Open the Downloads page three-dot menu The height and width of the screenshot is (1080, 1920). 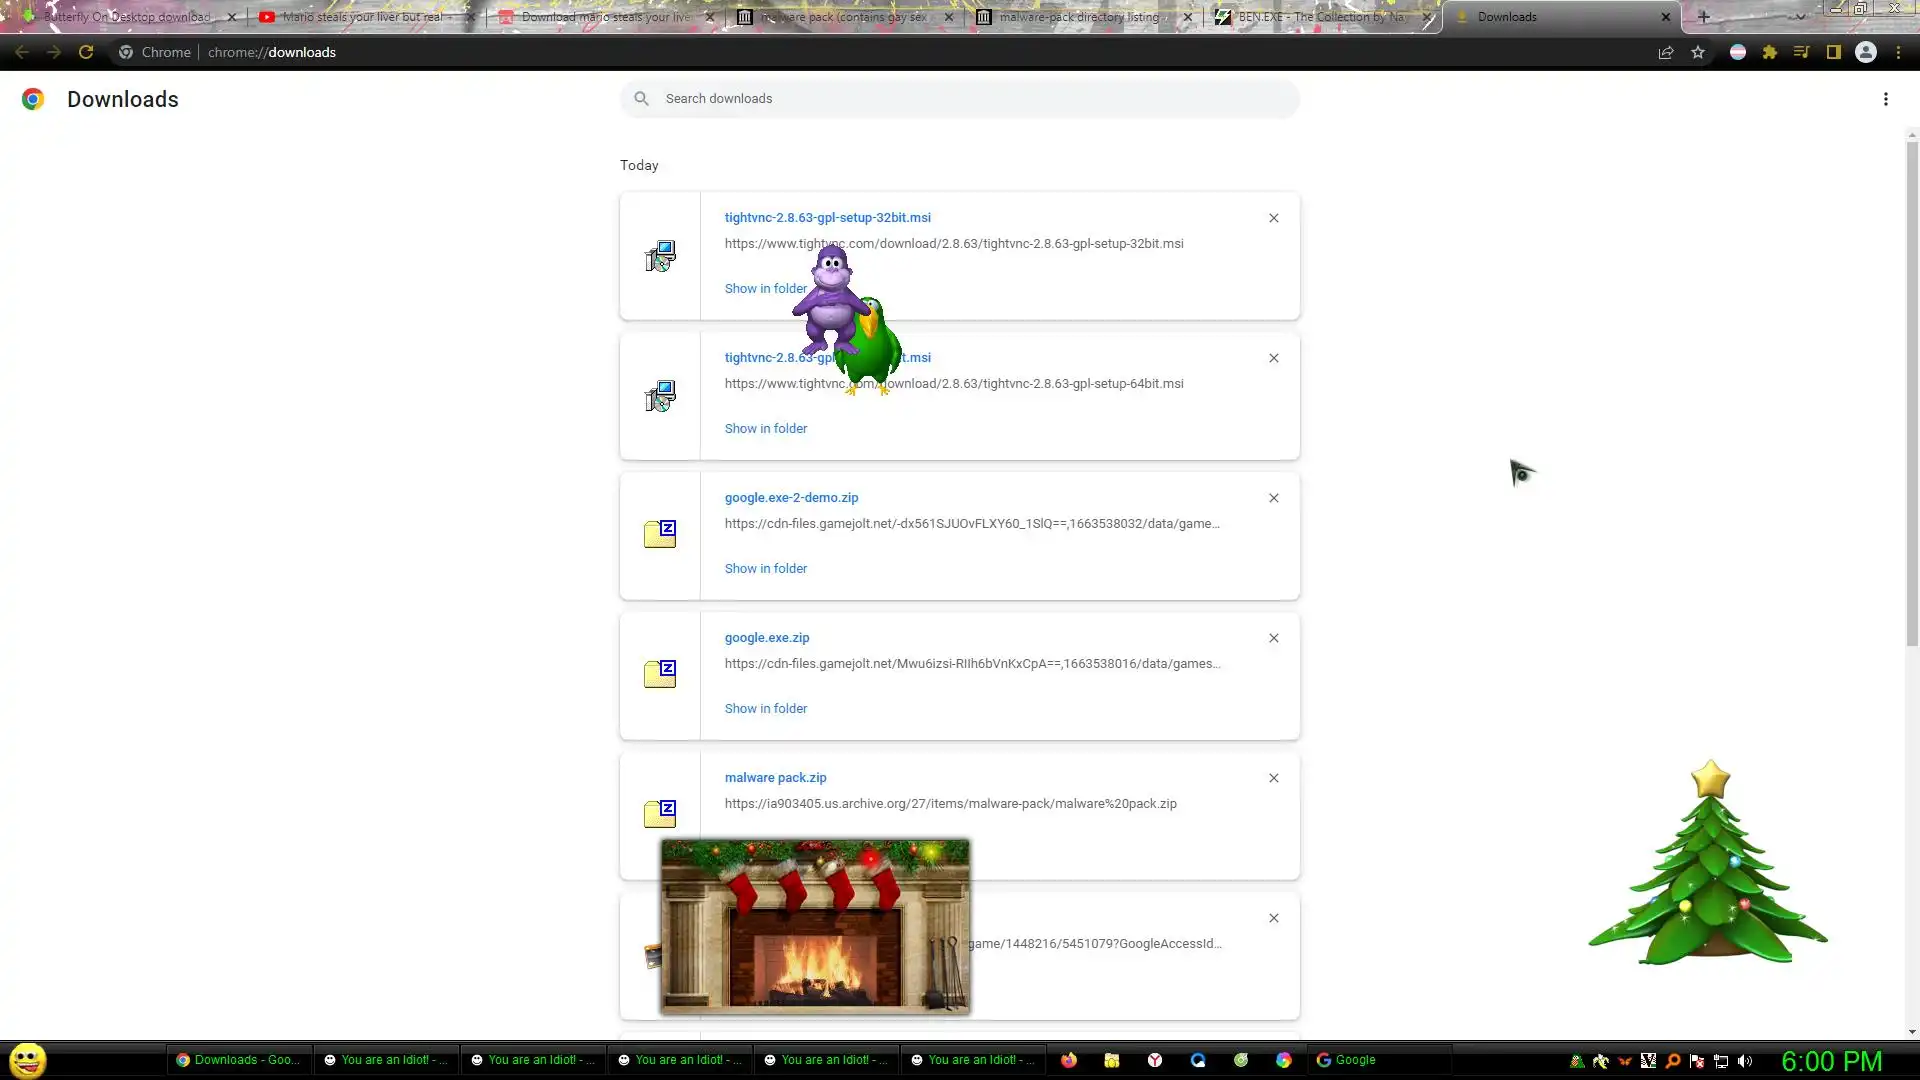point(1886,99)
